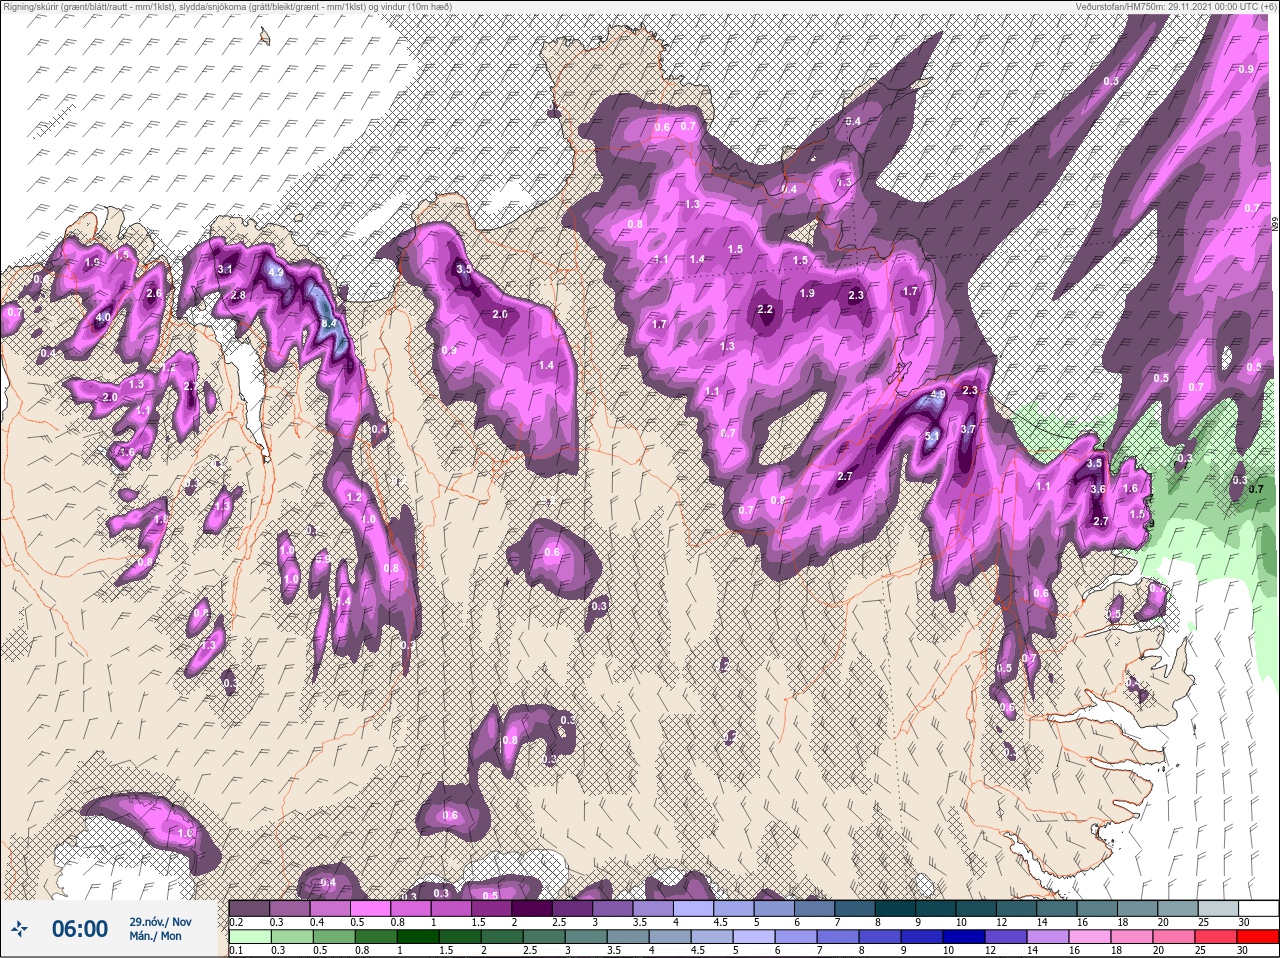Screen dimensions: 1280x958
Task: Select the lower legend swatch labeled 10
Action: pos(964,937)
